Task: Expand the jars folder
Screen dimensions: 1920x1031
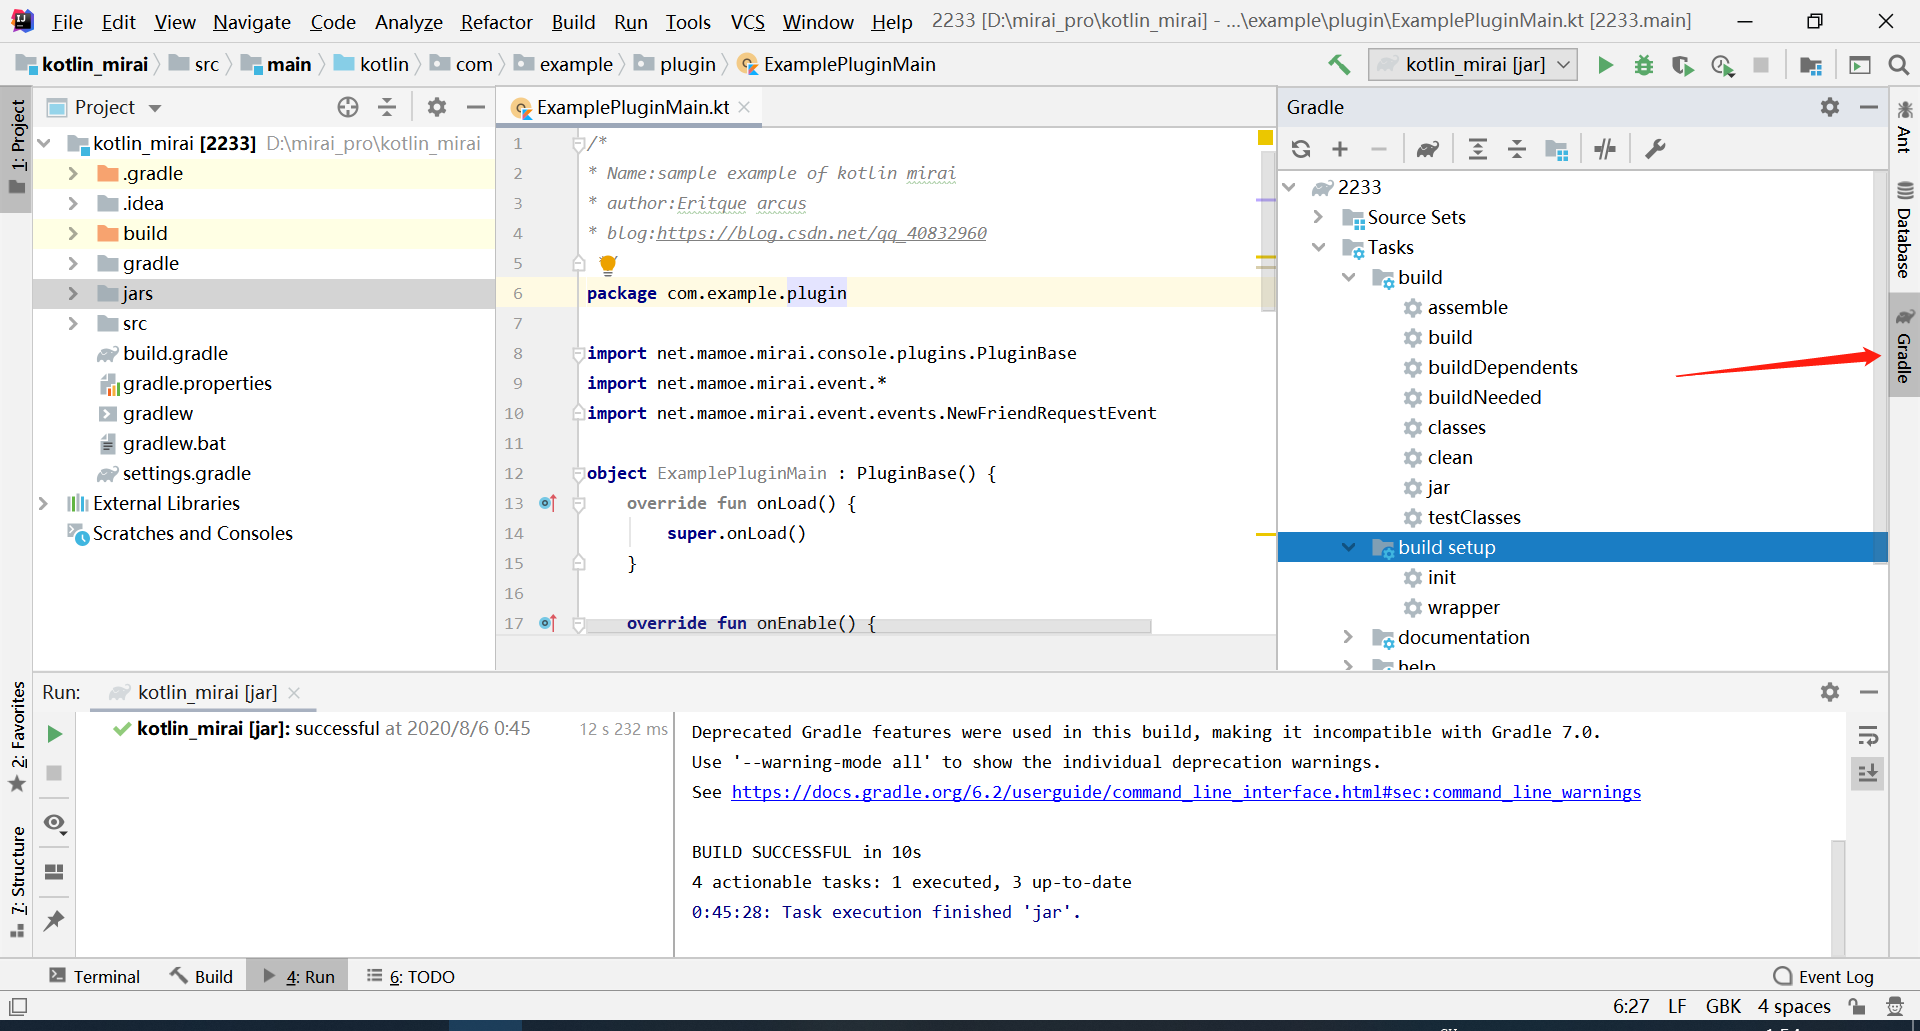Action: point(73,293)
